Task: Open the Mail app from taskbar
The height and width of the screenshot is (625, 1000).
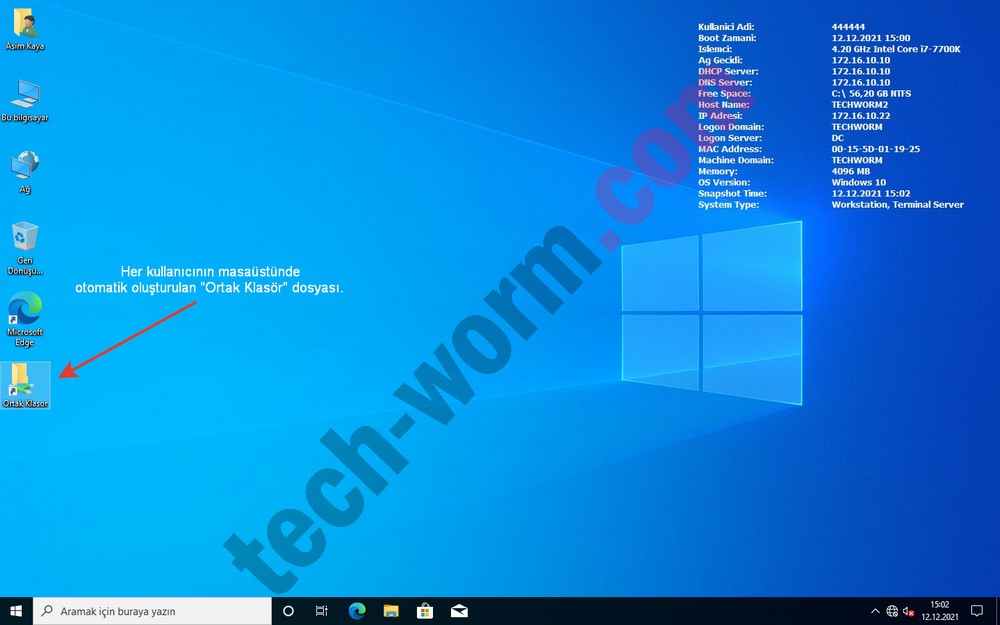Action: tap(459, 610)
